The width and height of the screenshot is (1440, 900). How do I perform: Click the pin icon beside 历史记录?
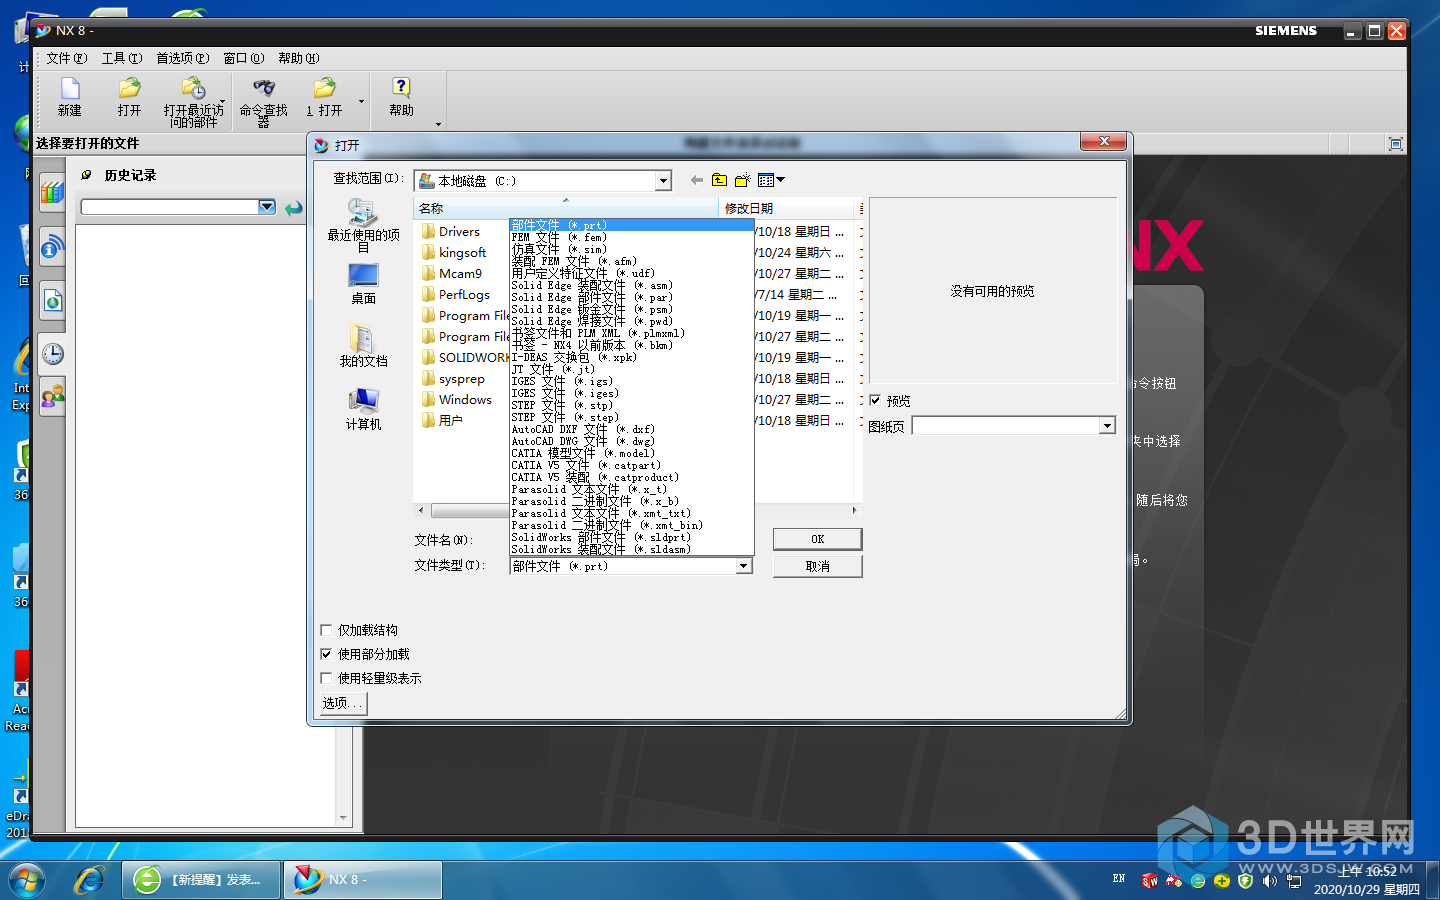(87, 175)
